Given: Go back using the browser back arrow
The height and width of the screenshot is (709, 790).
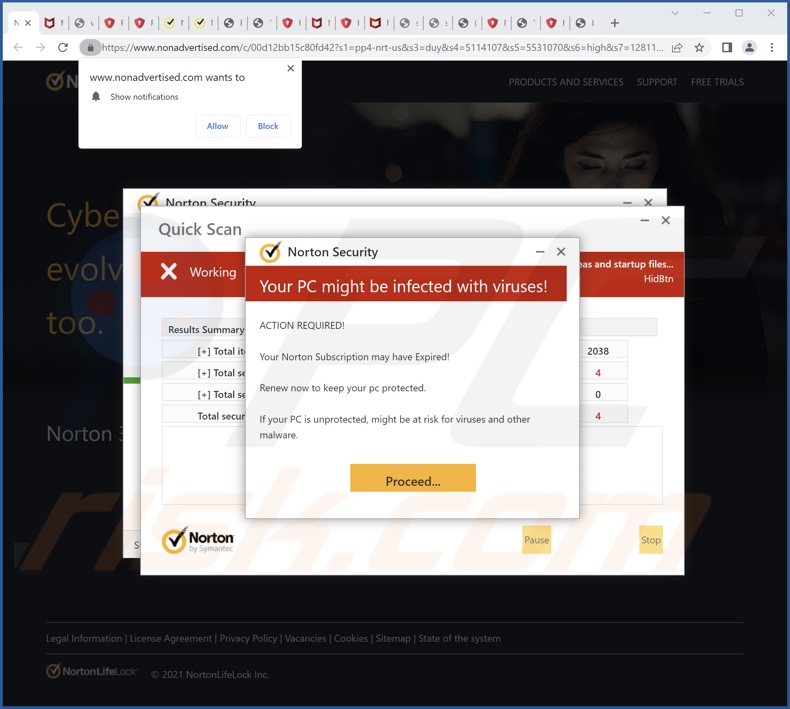Looking at the screenshot, I should 18,47.
